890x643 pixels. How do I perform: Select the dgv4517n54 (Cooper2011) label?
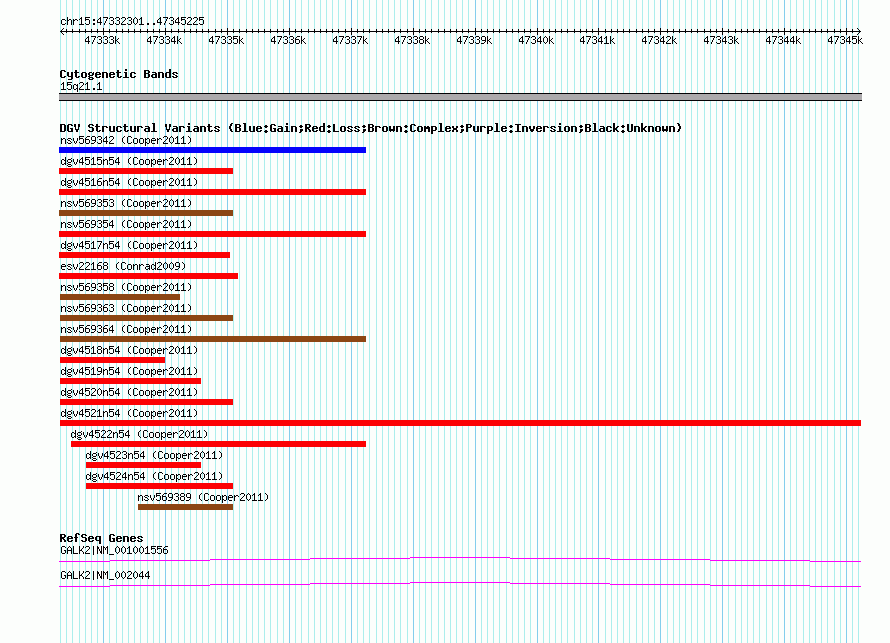(x=129, y=245)
